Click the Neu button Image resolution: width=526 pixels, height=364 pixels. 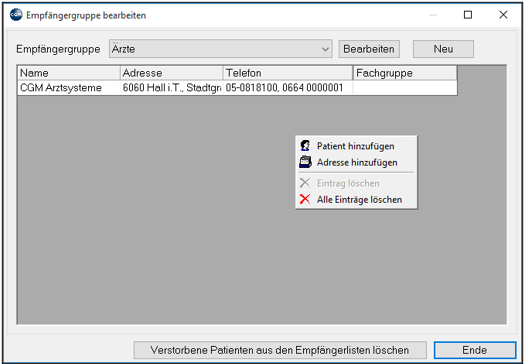pos(443,49)
